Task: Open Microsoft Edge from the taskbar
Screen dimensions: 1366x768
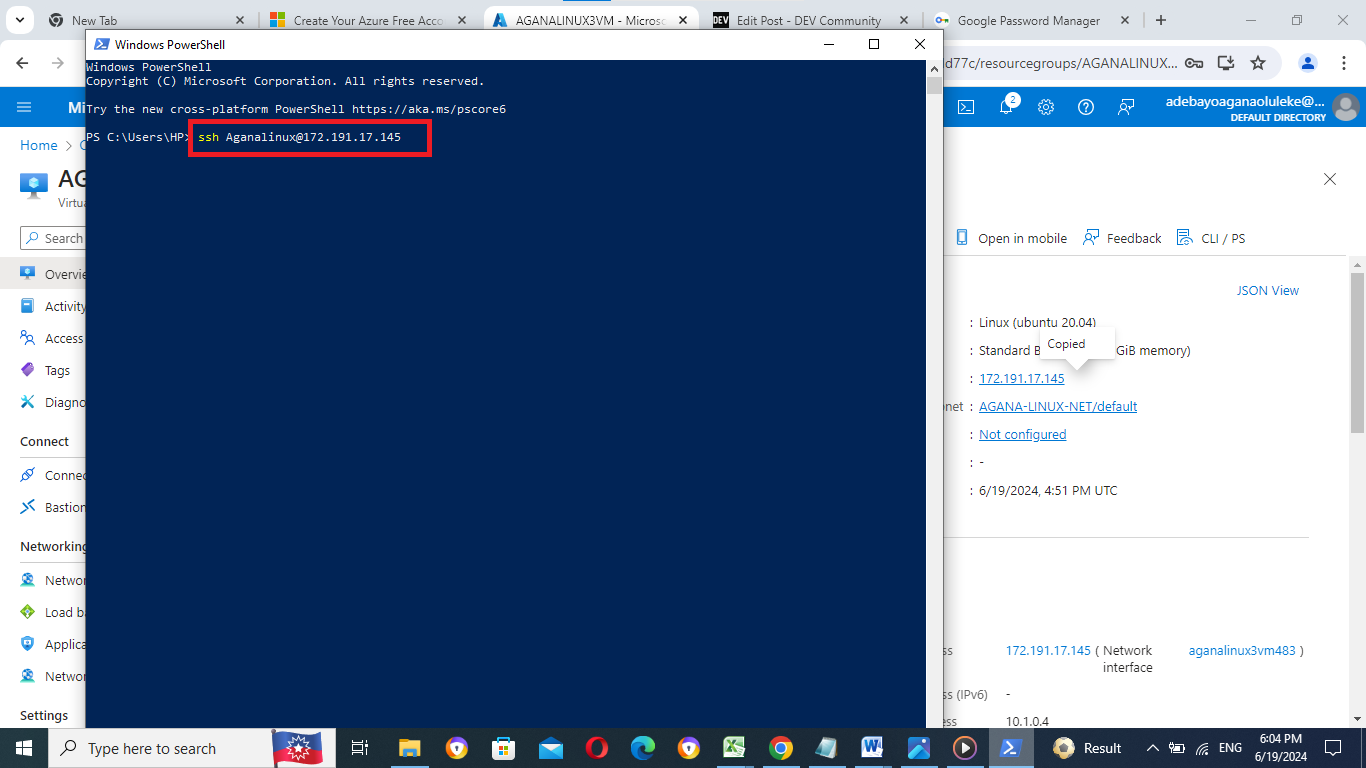Action: click(x=643, y=748)
